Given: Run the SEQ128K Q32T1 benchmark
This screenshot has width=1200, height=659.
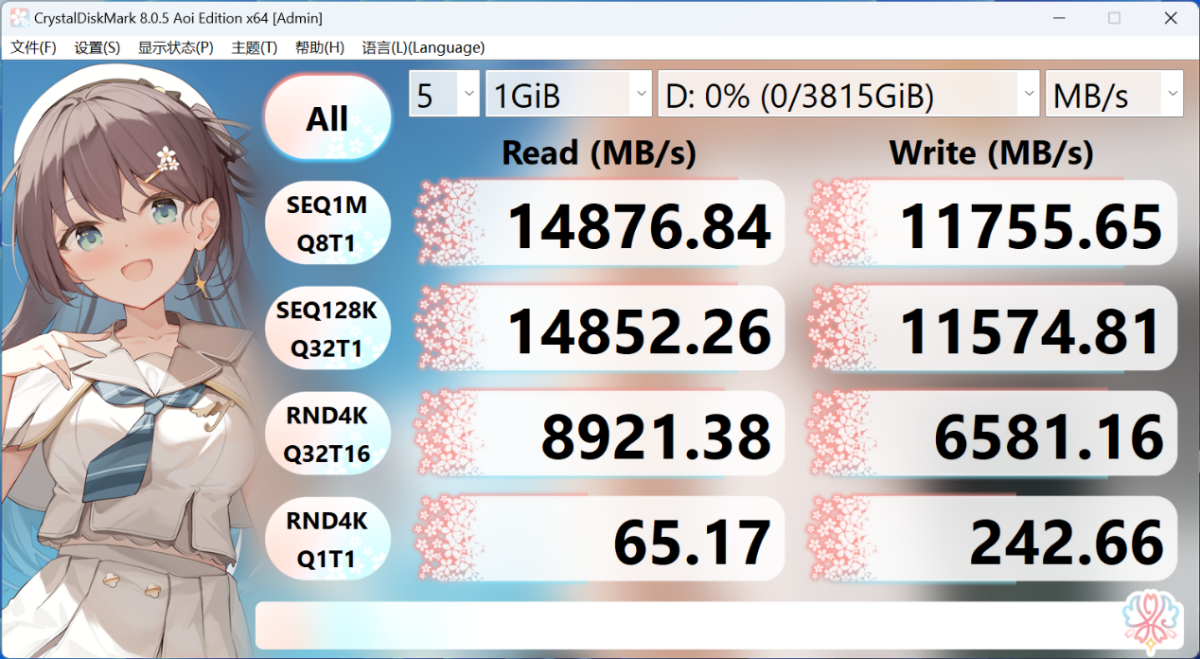Looking at the screenshot, I should [x=327, y=329].
